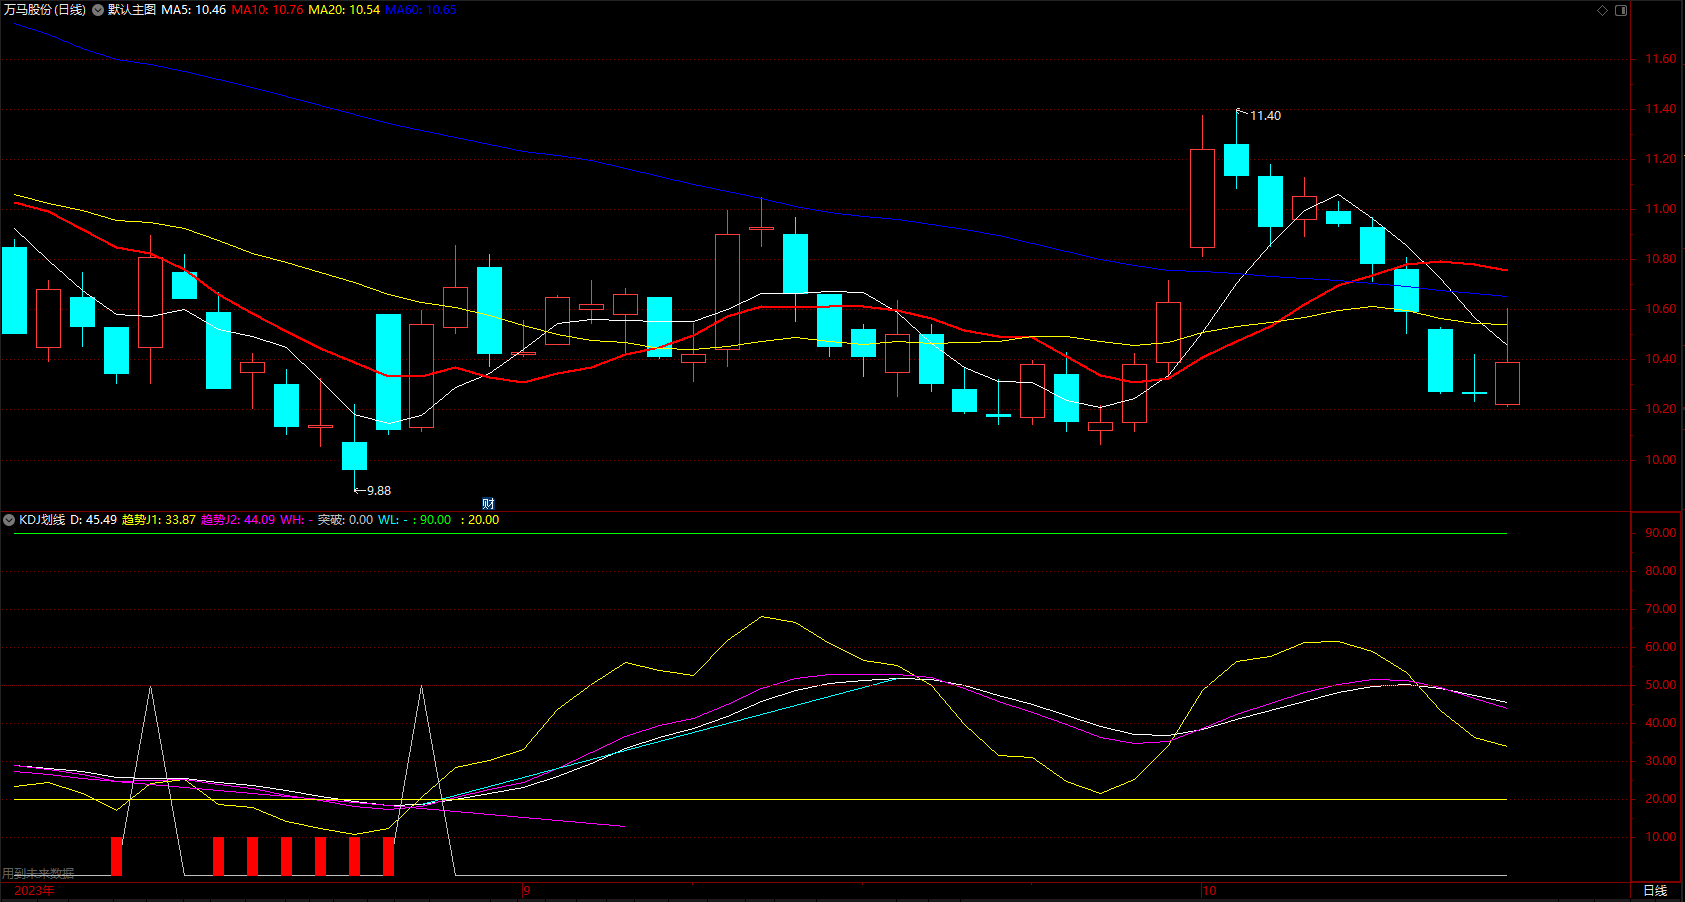Click the 趋势J2: 44.09 value
The width and height of the screenshot is (1685, 902).
click(x=238, y=520)
